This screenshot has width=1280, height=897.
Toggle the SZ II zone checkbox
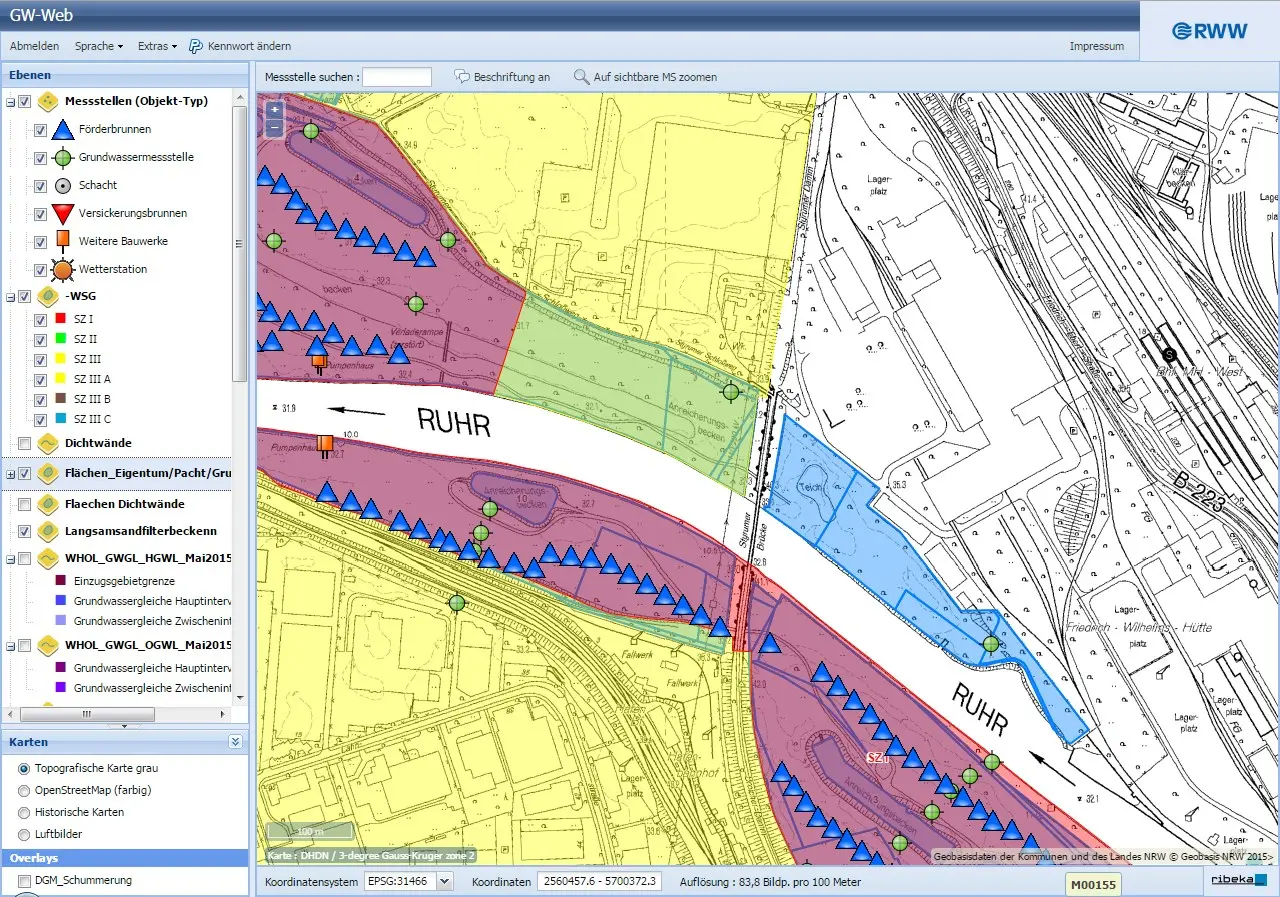tap(40, 340)
